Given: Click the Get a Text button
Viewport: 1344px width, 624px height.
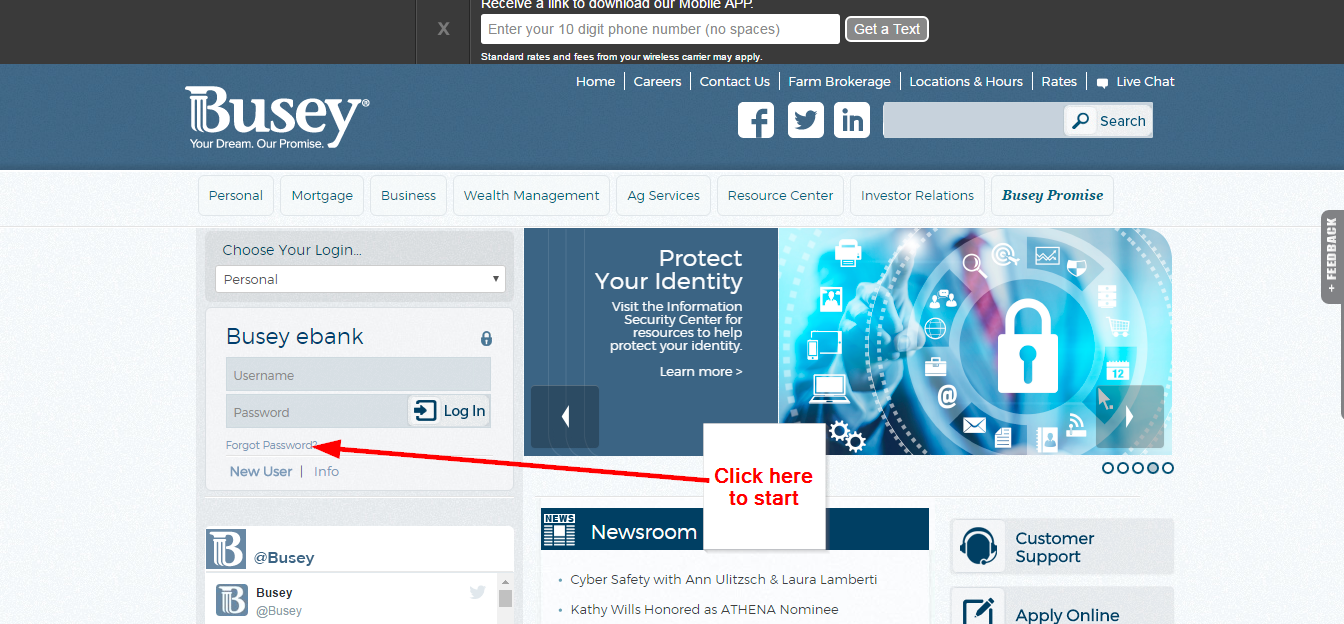Looking at the screenshot, I should click(887, 29).
